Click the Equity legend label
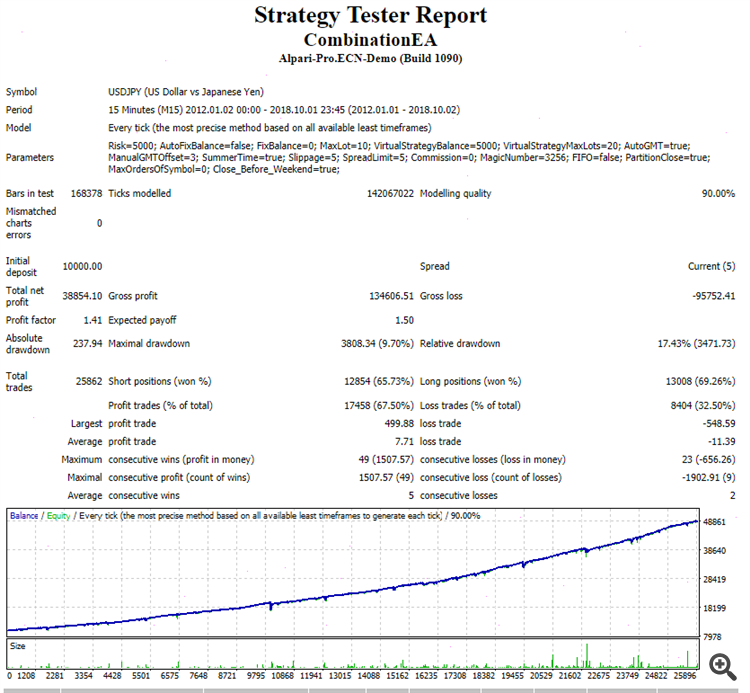The image size is (750, 693). click(x=58, y=516)
